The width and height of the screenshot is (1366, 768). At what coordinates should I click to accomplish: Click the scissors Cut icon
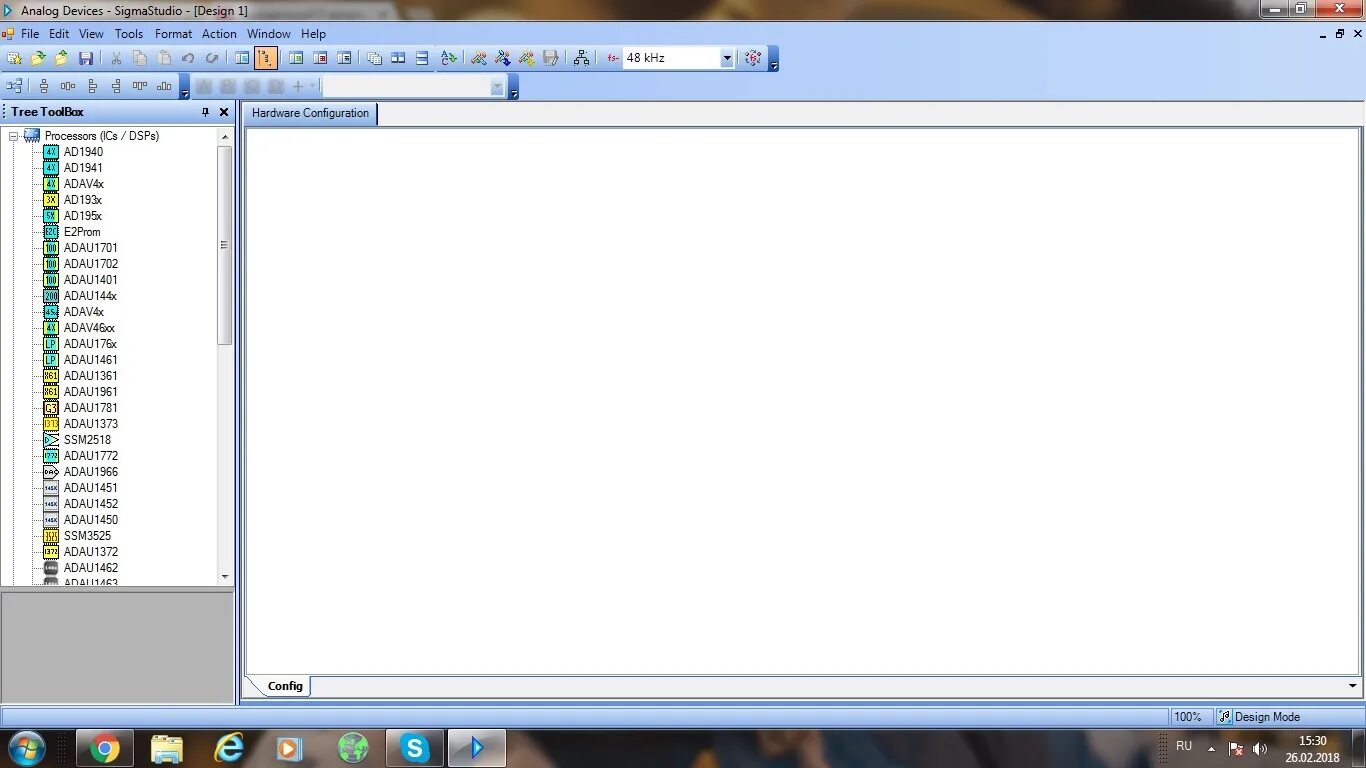pos(116,58)
